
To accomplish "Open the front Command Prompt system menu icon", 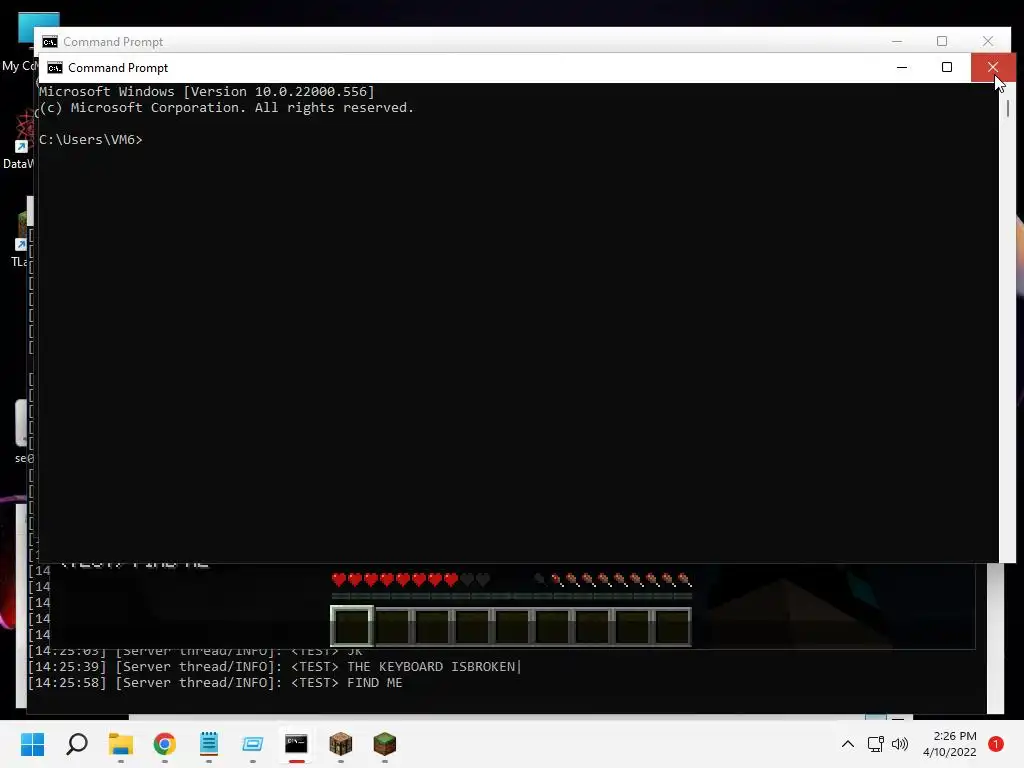I will pyautogui.click(x=55, y=68).
